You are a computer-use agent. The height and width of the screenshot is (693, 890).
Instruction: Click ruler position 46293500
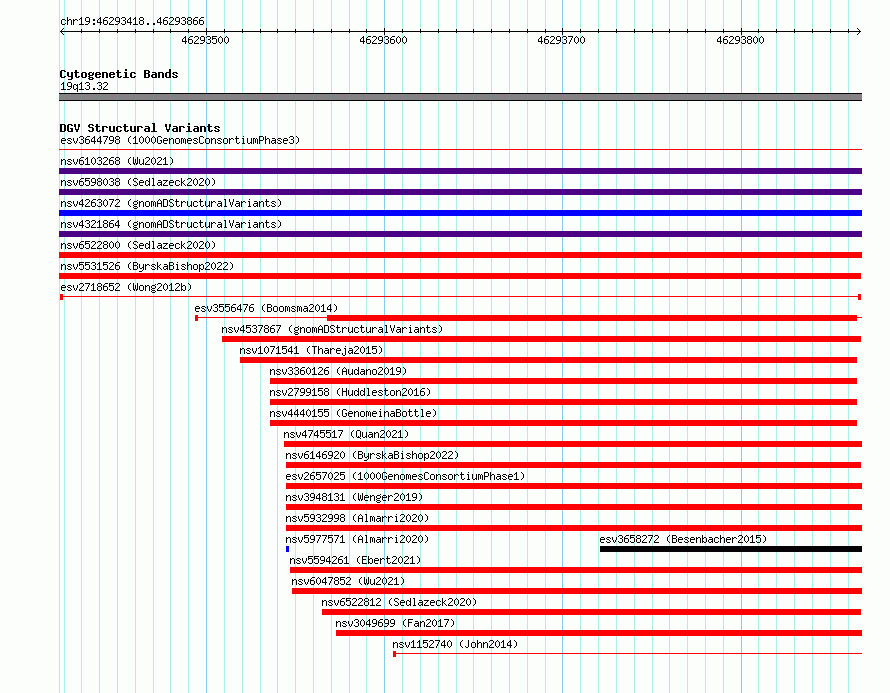(205, 40)
